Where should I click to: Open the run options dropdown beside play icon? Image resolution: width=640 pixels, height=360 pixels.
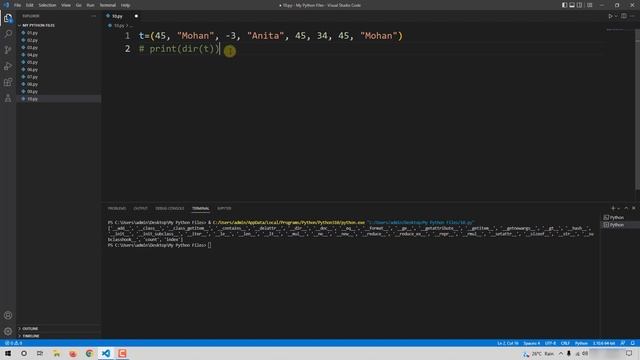(x=616, y=16)
